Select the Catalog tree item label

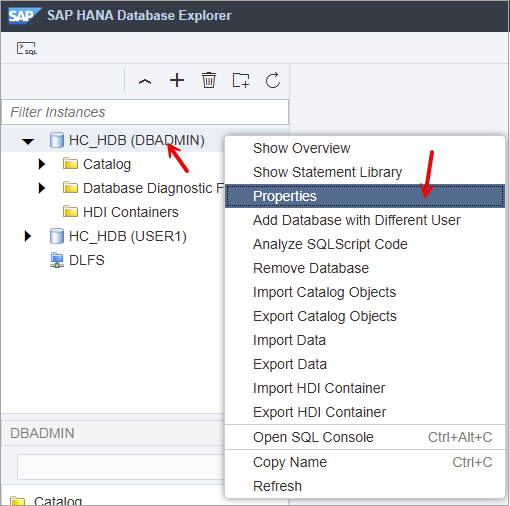107,164
